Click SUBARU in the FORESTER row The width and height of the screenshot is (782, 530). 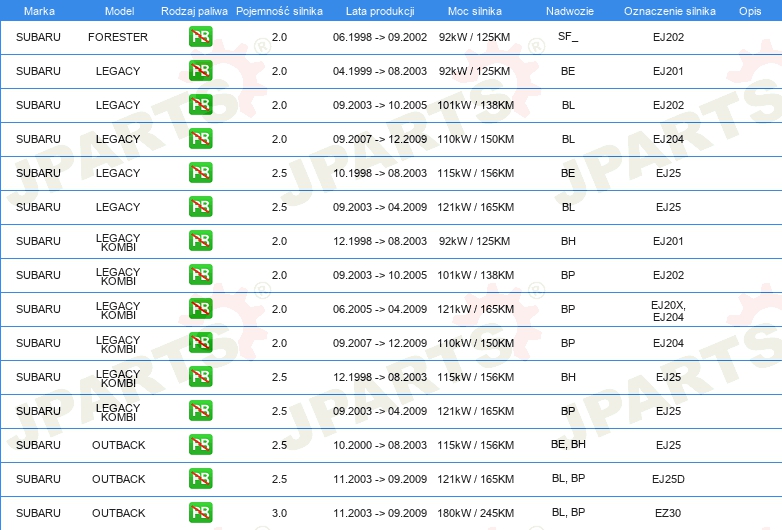point(38,37)
